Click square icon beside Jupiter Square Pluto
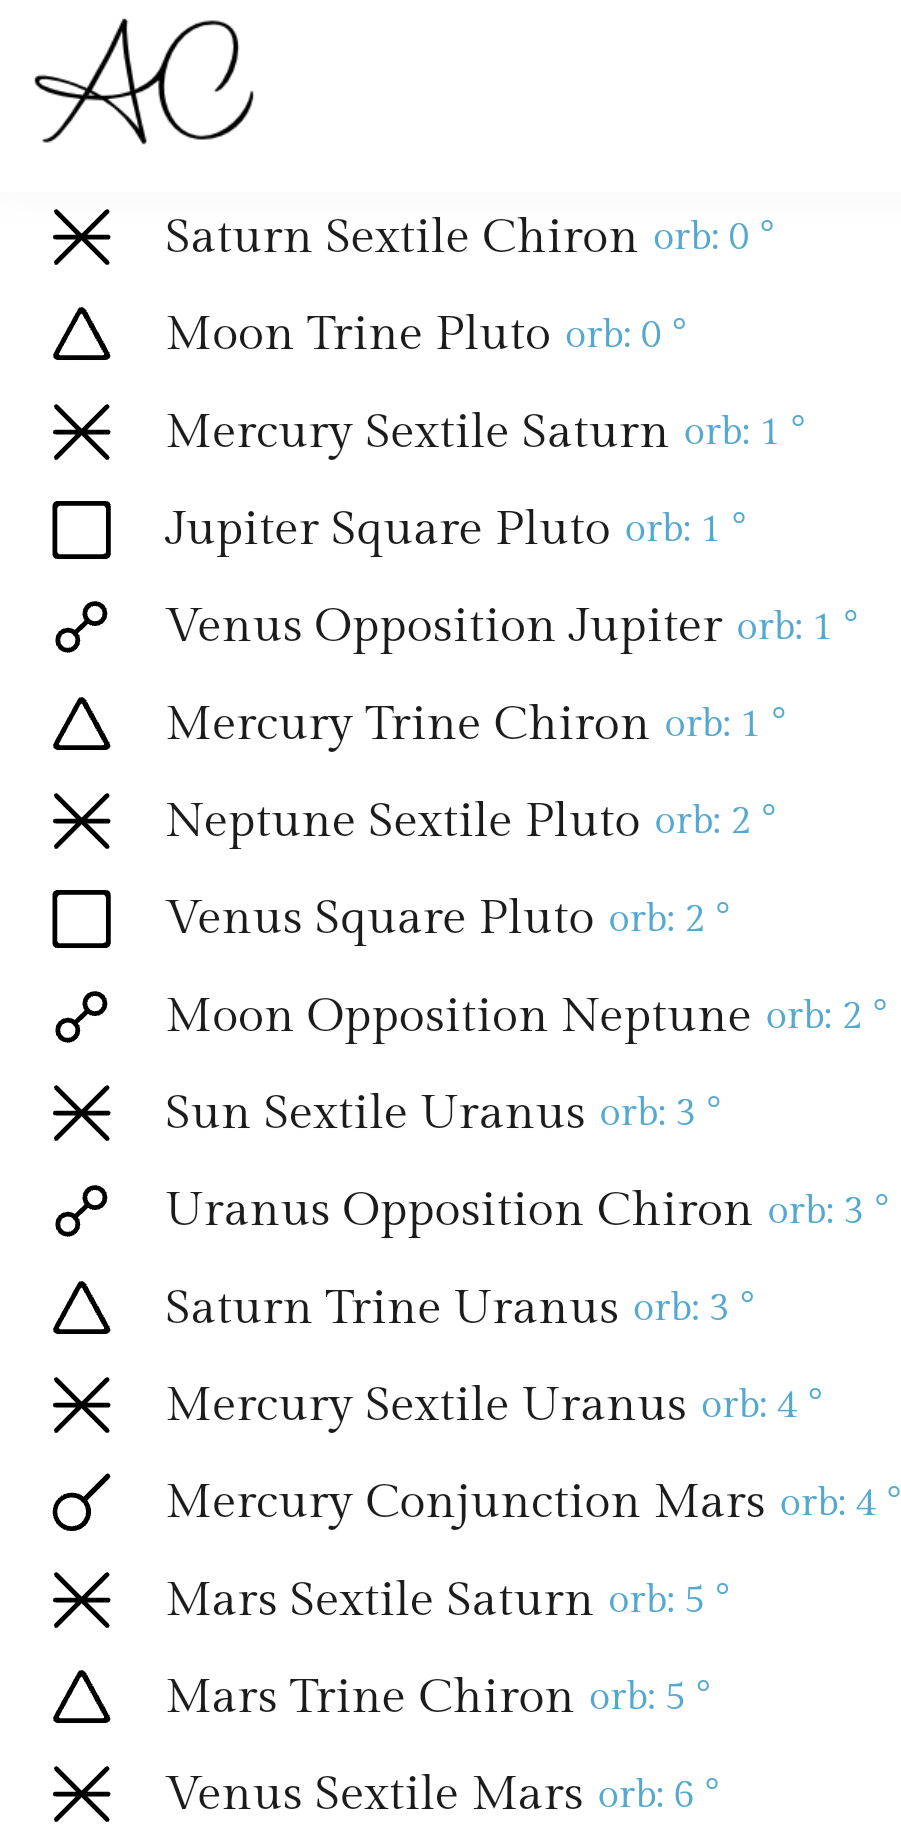The height and width of the screenshot is (1829, 901). click(81, 529)
